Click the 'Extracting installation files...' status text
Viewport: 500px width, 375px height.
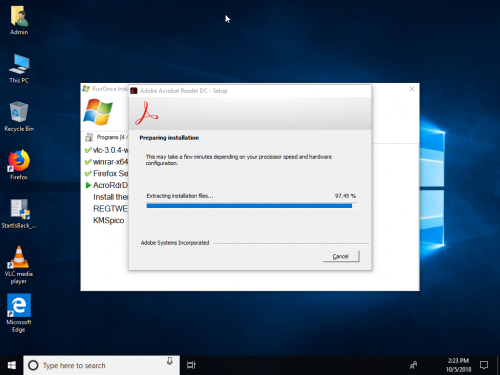pyautogui.click(x=180, y=196)
